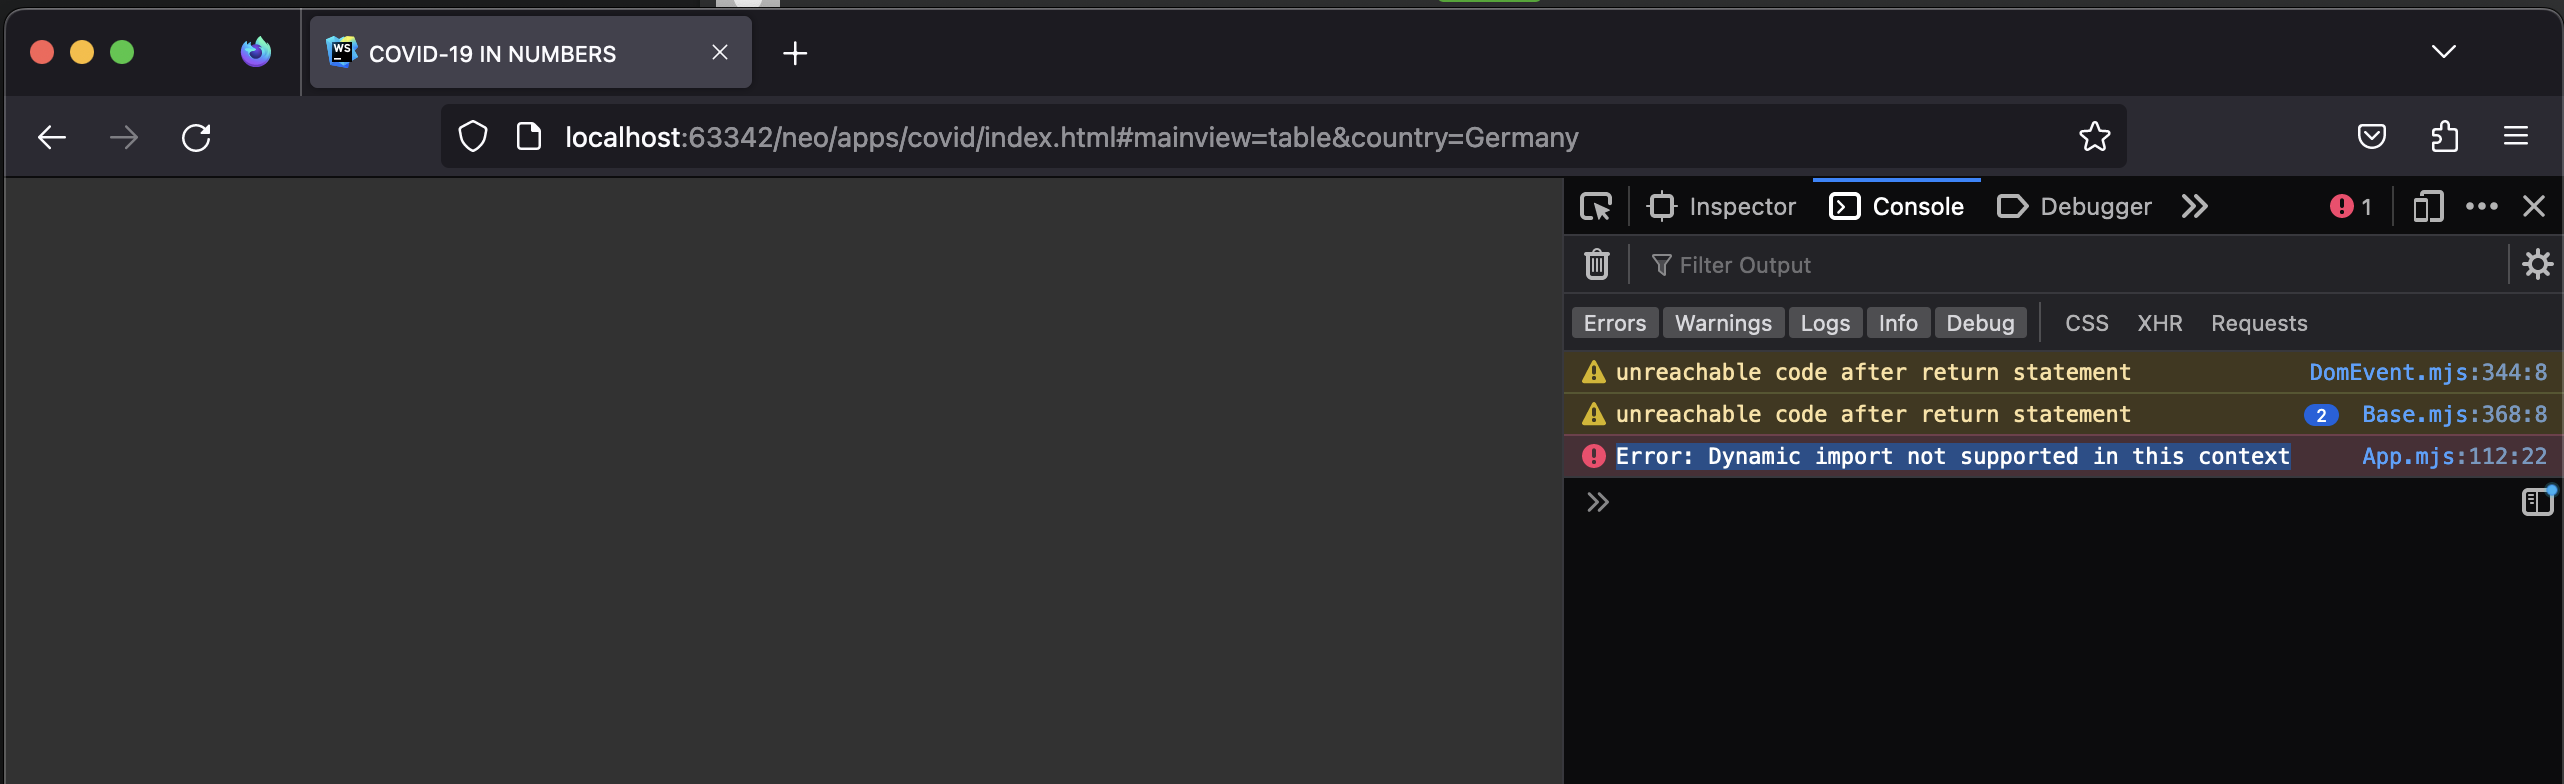Activate the element picker tool
This screenshot has height=784, width=2564.
pos(1596,207)
